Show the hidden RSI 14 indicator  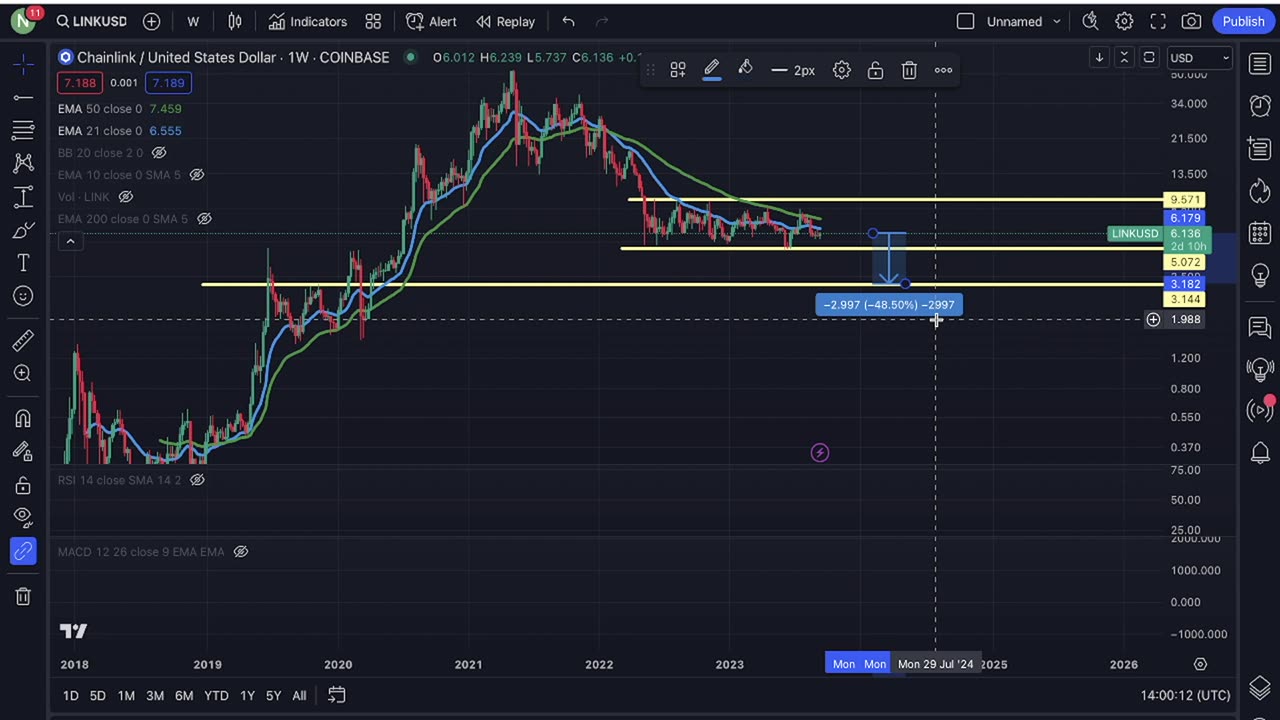point(197,480)
